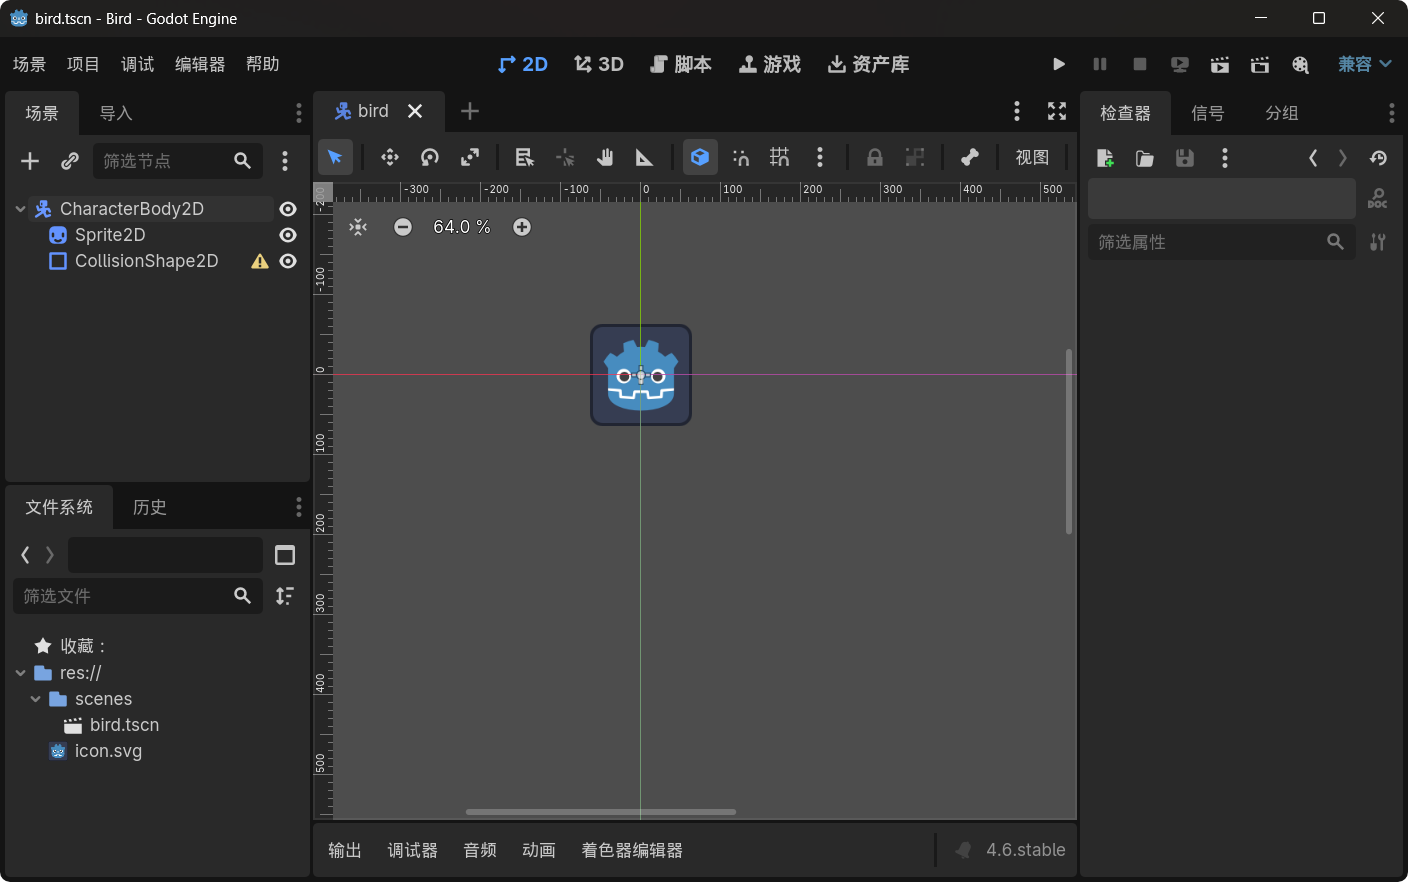This screenshot has height=882, width=1408.
Task: Open the Movie Maker mode icon
Action: [1300, 64]
